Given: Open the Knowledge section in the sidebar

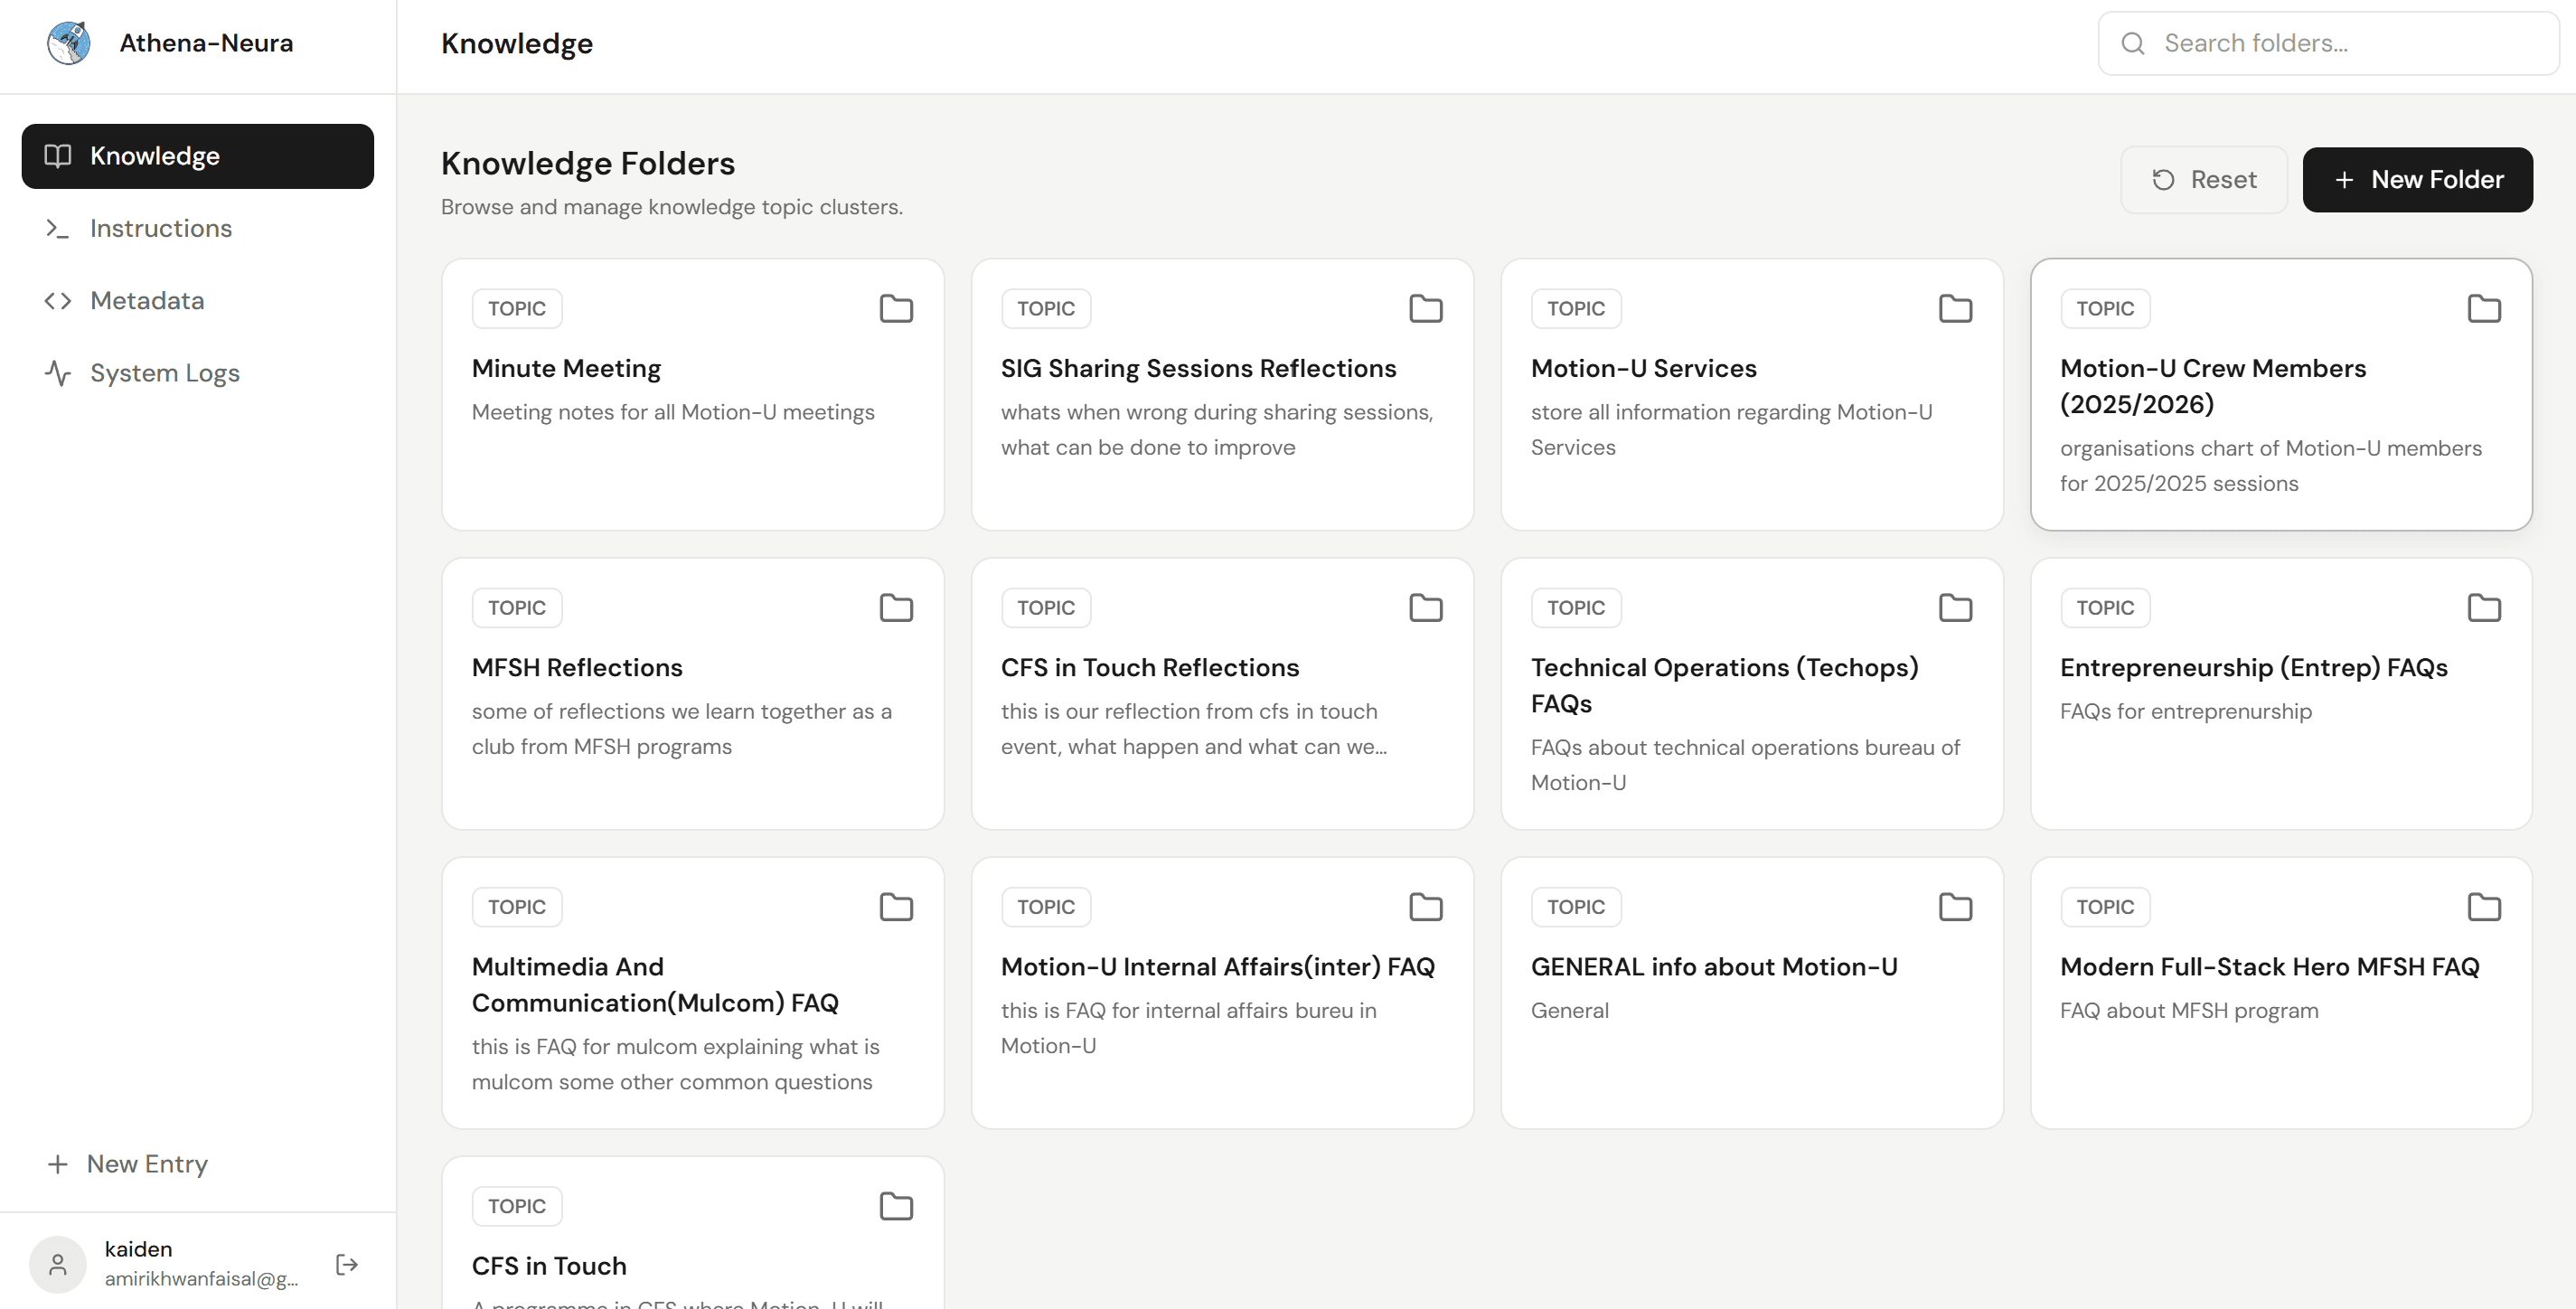Looking at the screenshot, I should click(198, 156).
